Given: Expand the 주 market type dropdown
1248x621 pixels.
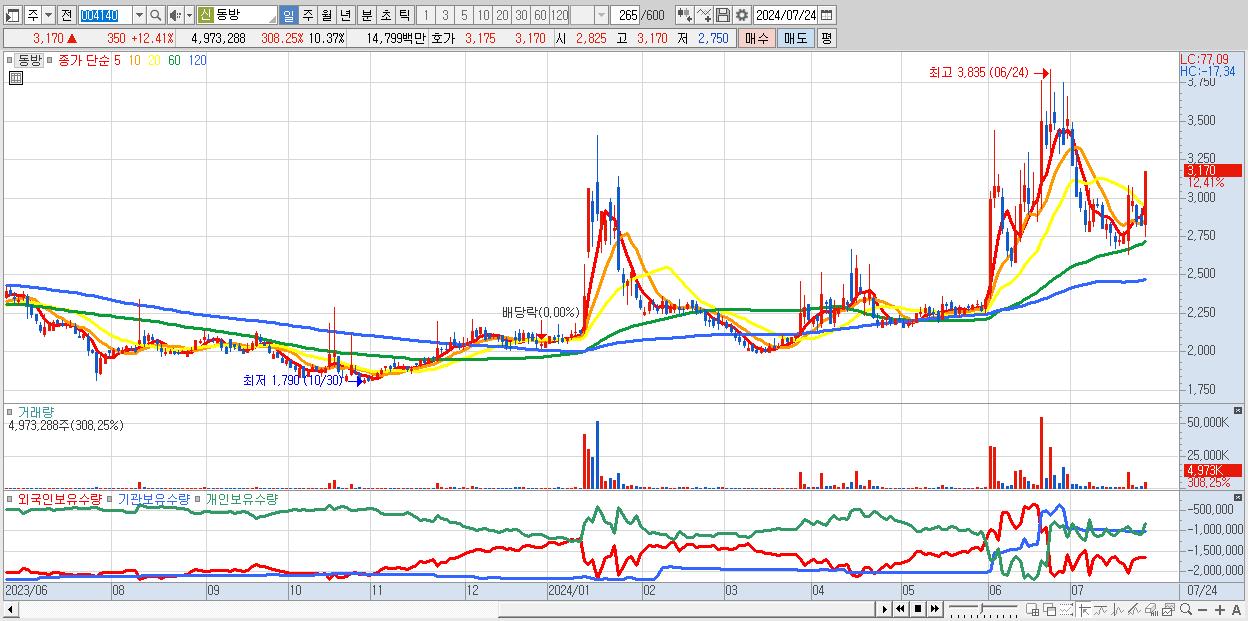Looking at the screenshot, I should point(48,16).
